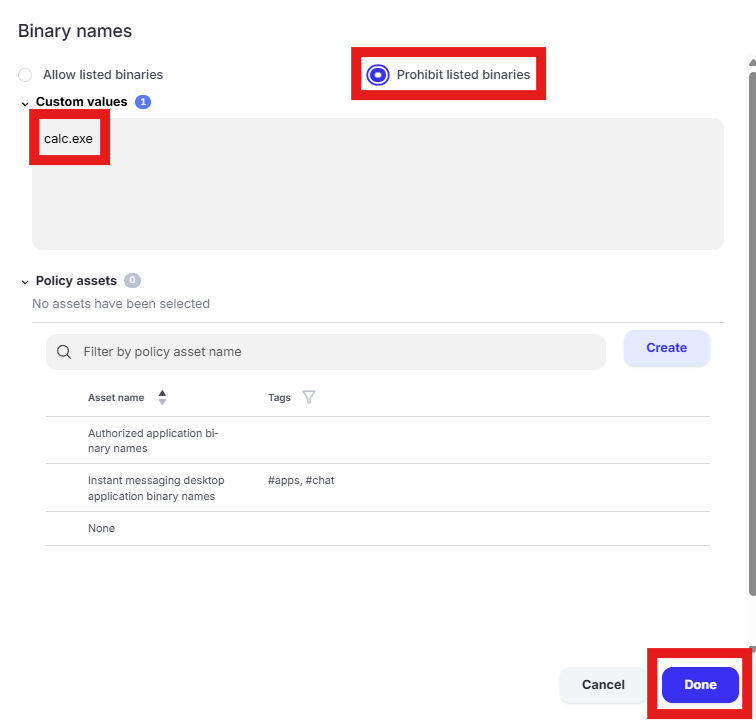Viewport: 756px width, 720px height.
Task: Sort by Asset name arrows
Action: (x=162, y=397)
